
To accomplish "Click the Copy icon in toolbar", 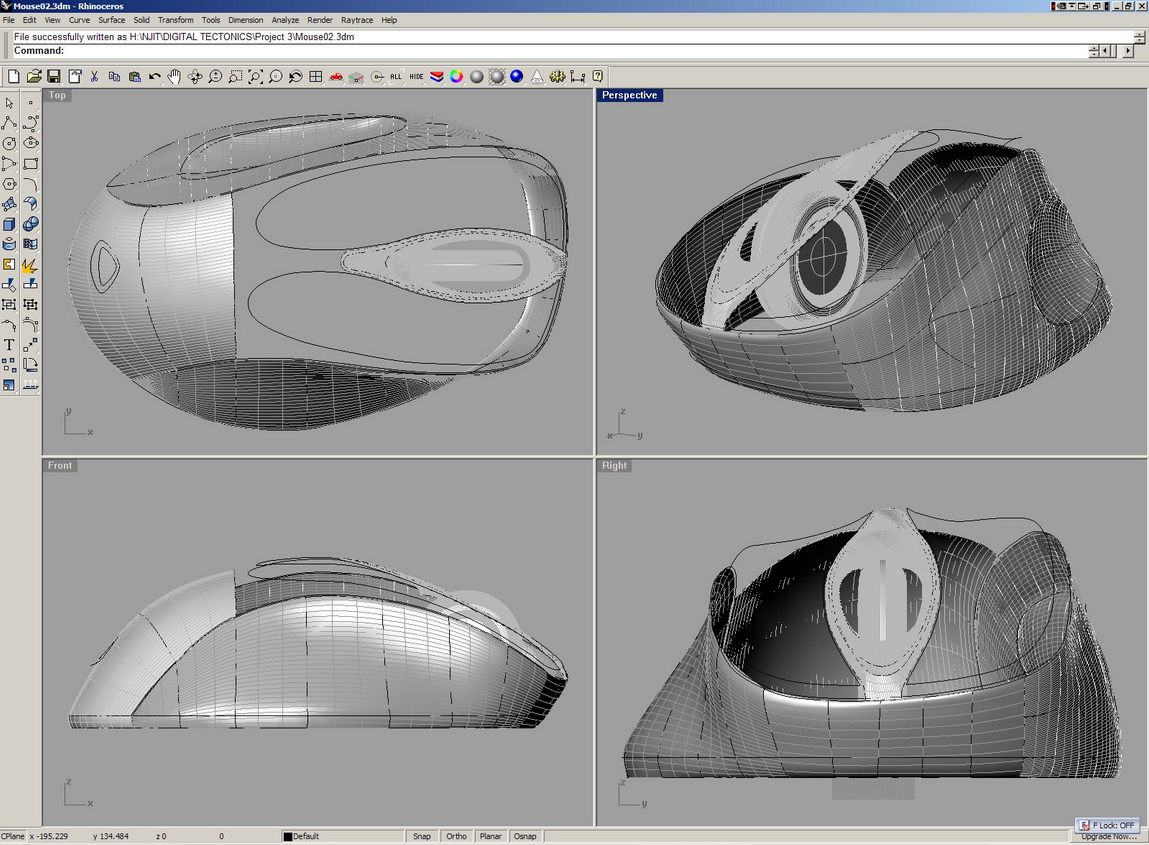I will 114,76.
